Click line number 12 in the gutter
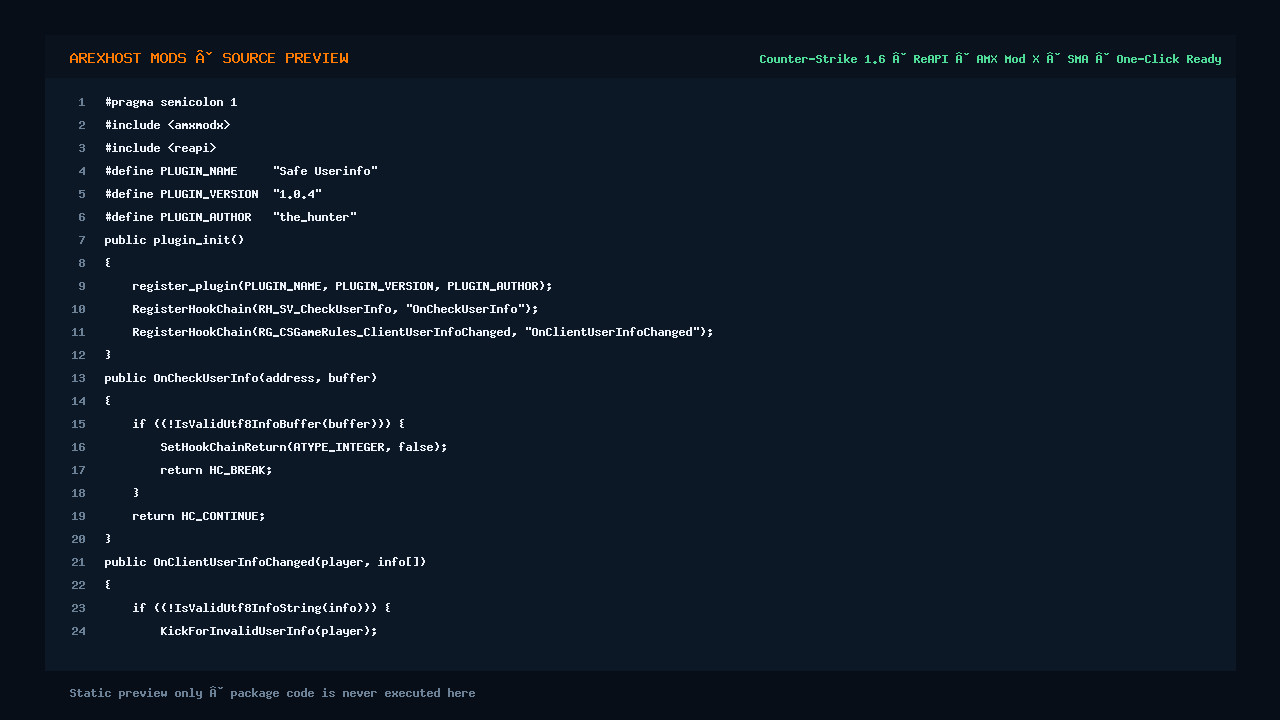The width and height of the screenshot is (1280, 720). [x=78, y=355]
